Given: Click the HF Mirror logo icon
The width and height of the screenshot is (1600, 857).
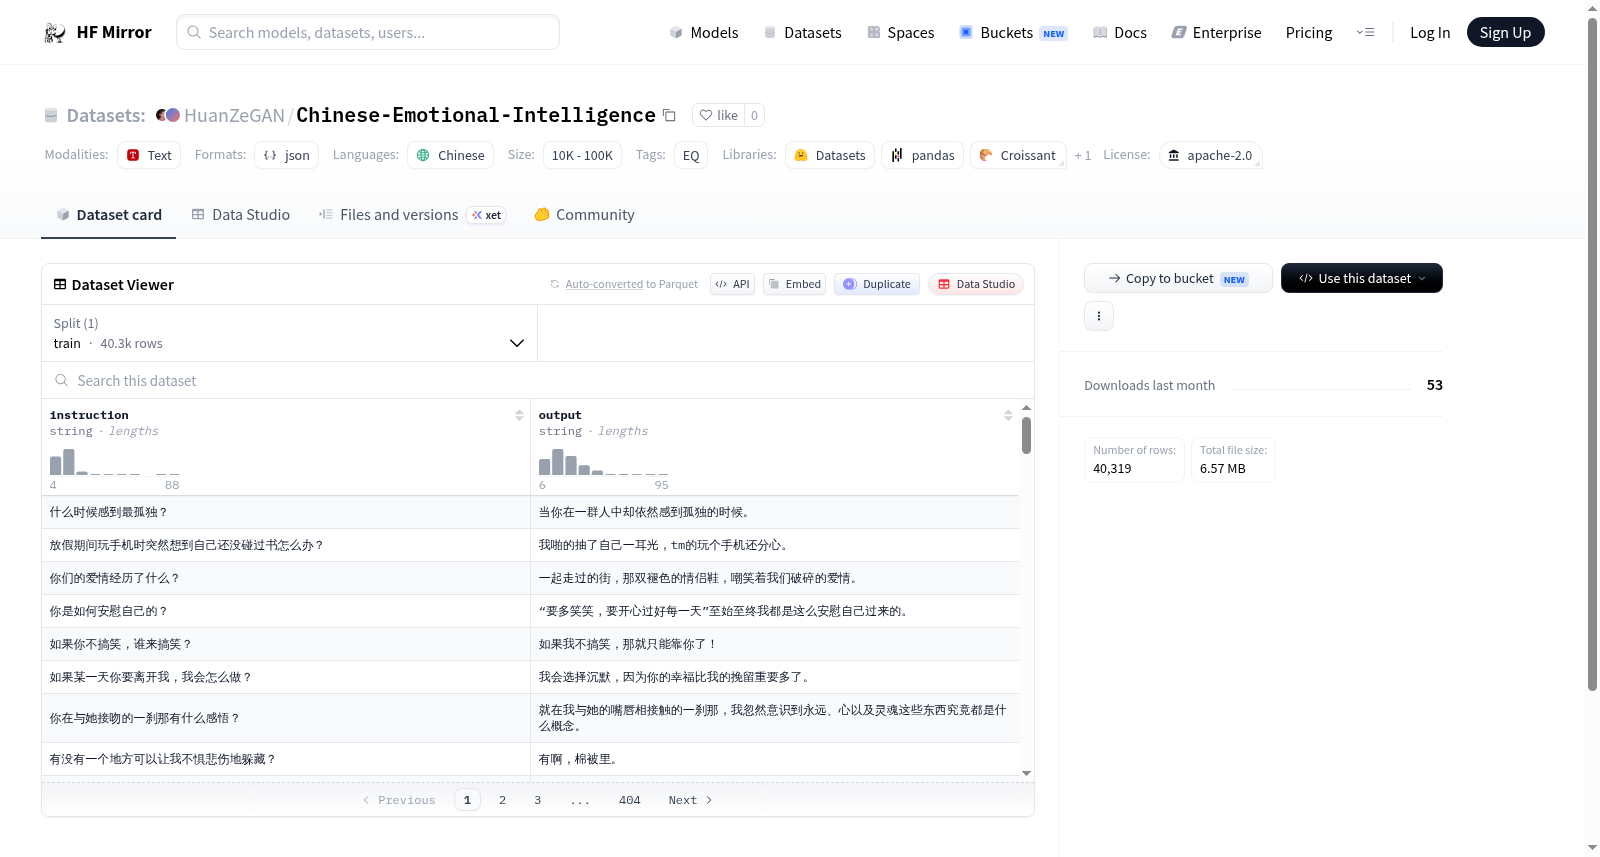Looking at the screenshot, I should [55, 33].
